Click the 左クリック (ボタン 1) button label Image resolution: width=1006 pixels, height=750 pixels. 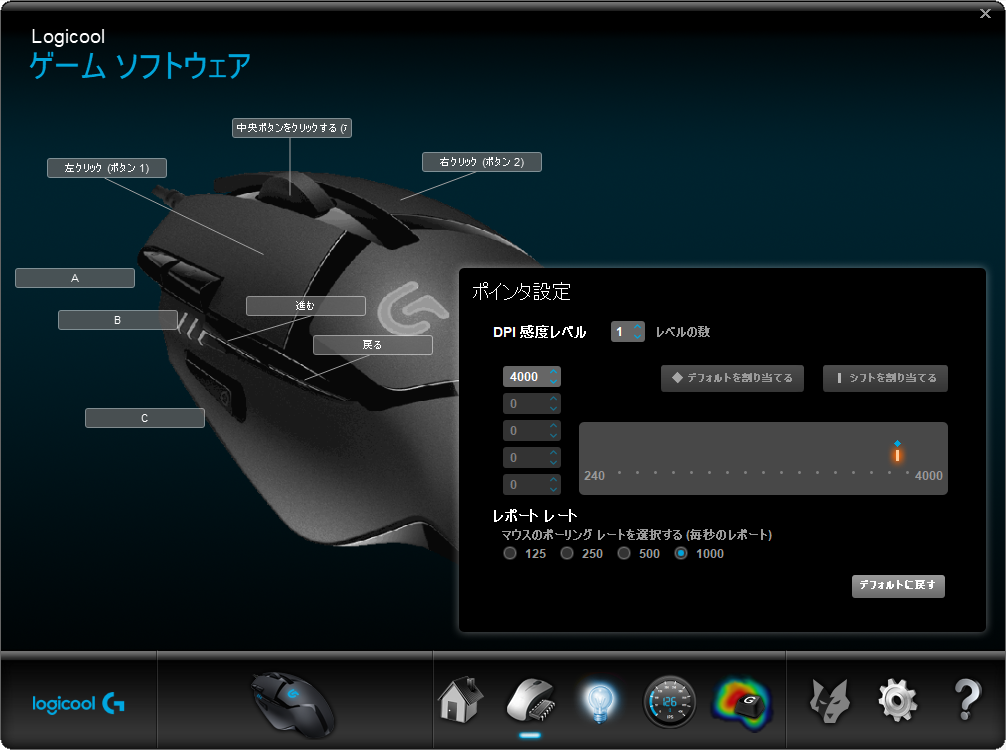107,168
